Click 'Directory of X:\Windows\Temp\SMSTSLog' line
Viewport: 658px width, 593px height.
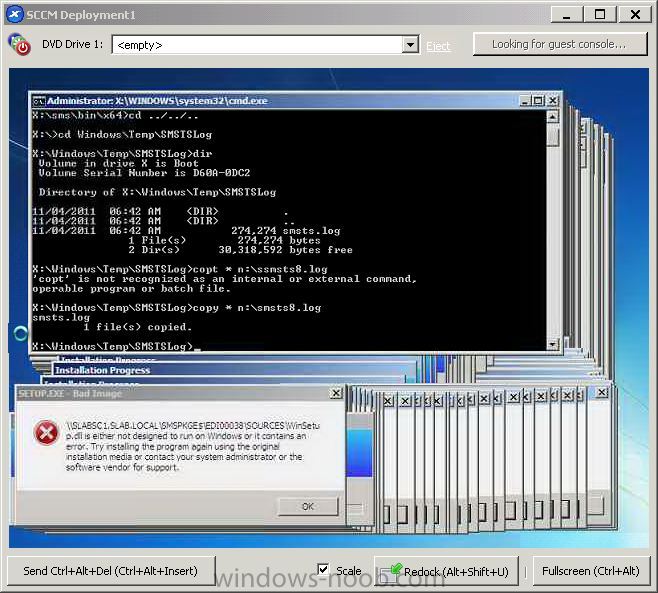pyautogui.click(x=157, y=192)
